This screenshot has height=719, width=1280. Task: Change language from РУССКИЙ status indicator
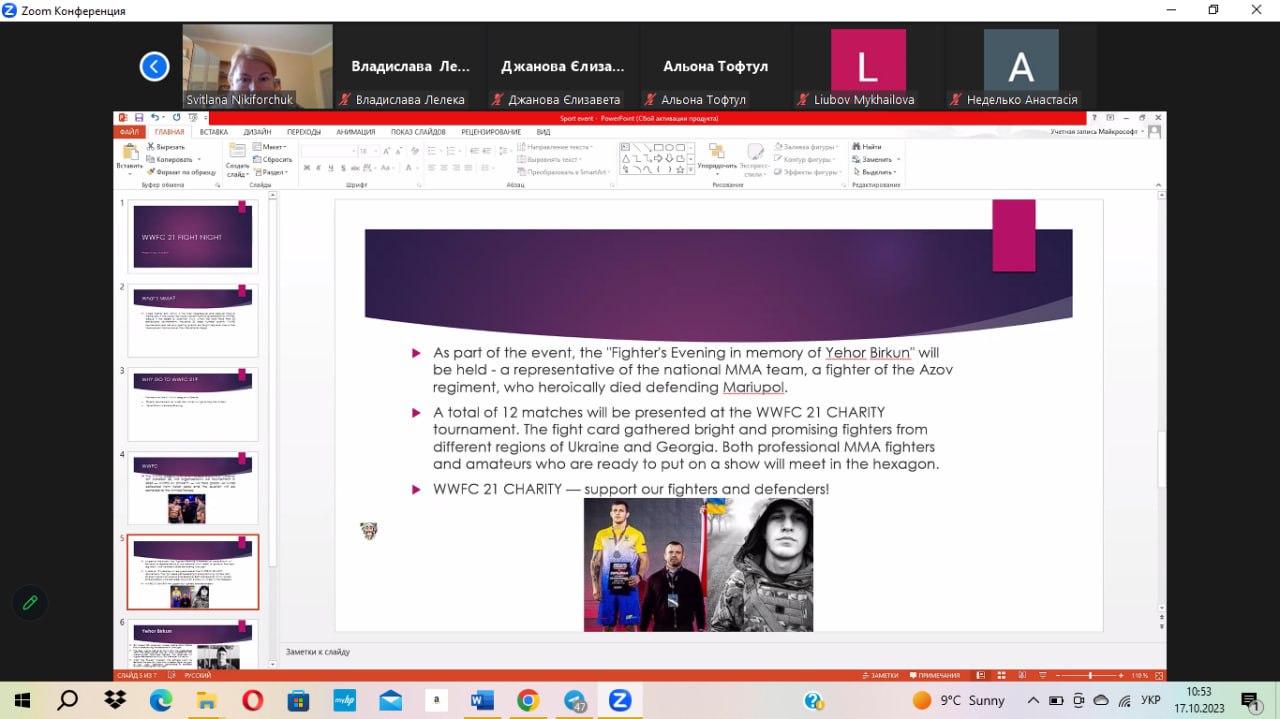(x=198, y=676)
